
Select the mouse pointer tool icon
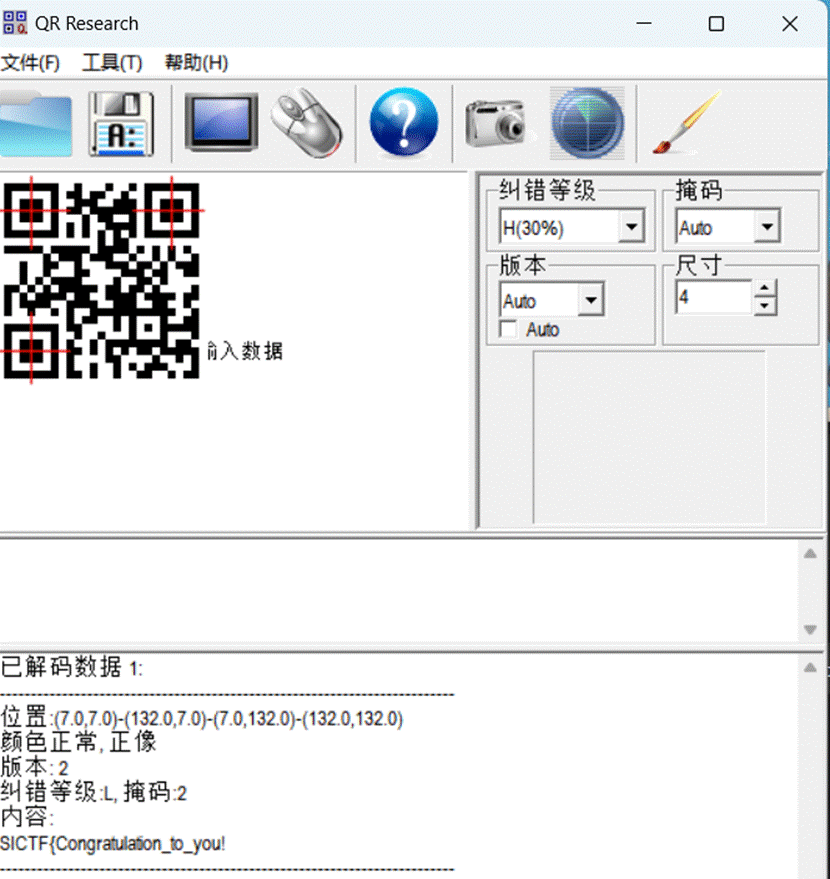click(x=307, y=123)
